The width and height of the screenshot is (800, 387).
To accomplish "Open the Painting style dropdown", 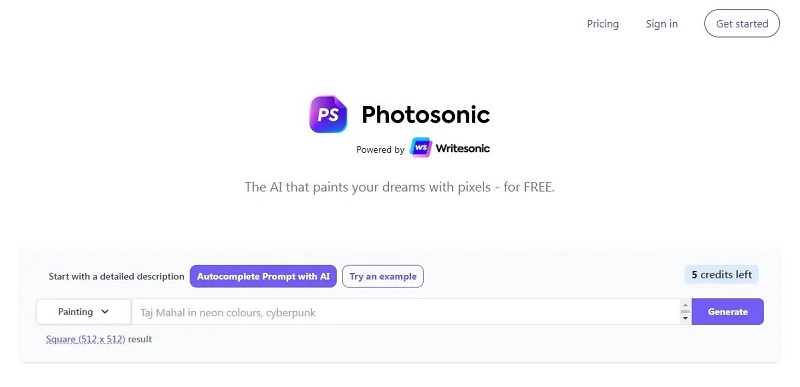I will (x=83, y=312).
